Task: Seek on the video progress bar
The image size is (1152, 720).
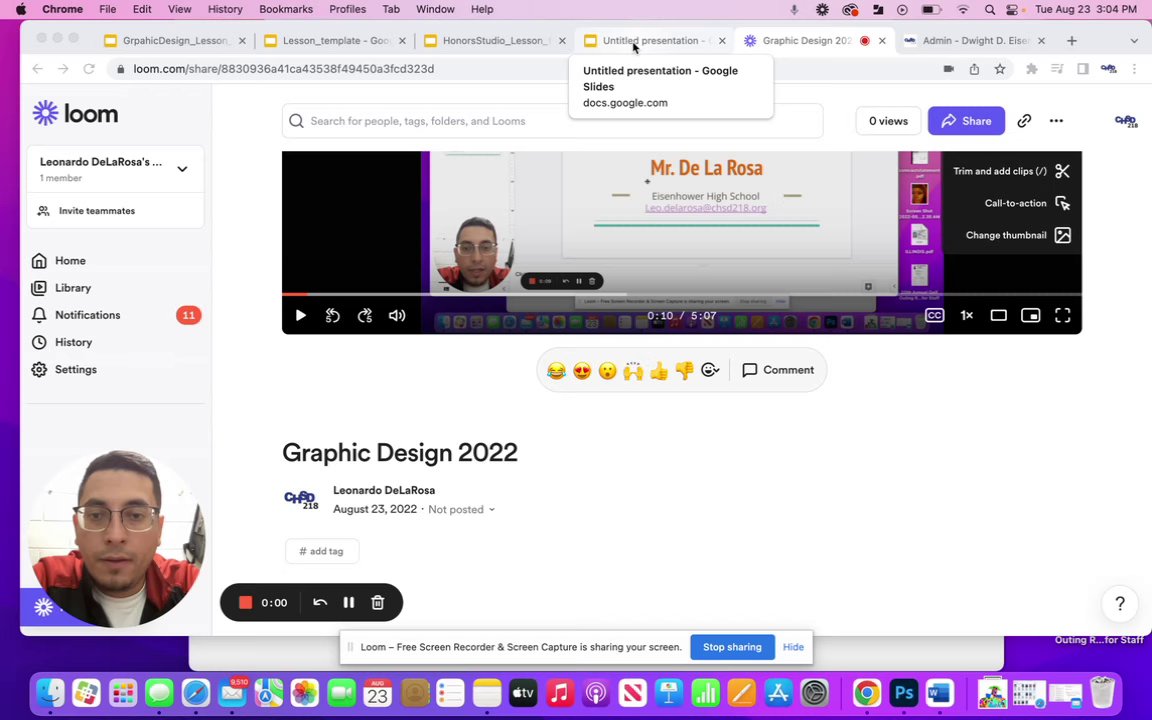Action: (x=682, y=294)
